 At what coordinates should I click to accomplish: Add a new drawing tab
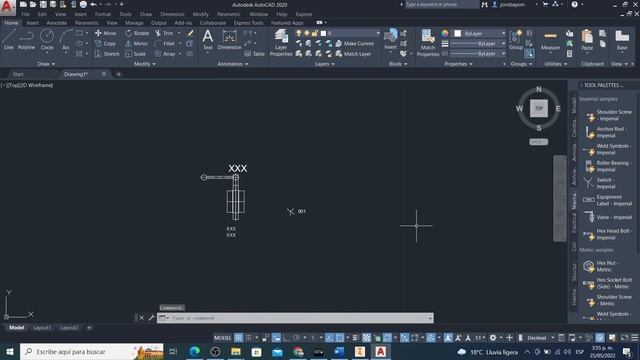[119, 74]
